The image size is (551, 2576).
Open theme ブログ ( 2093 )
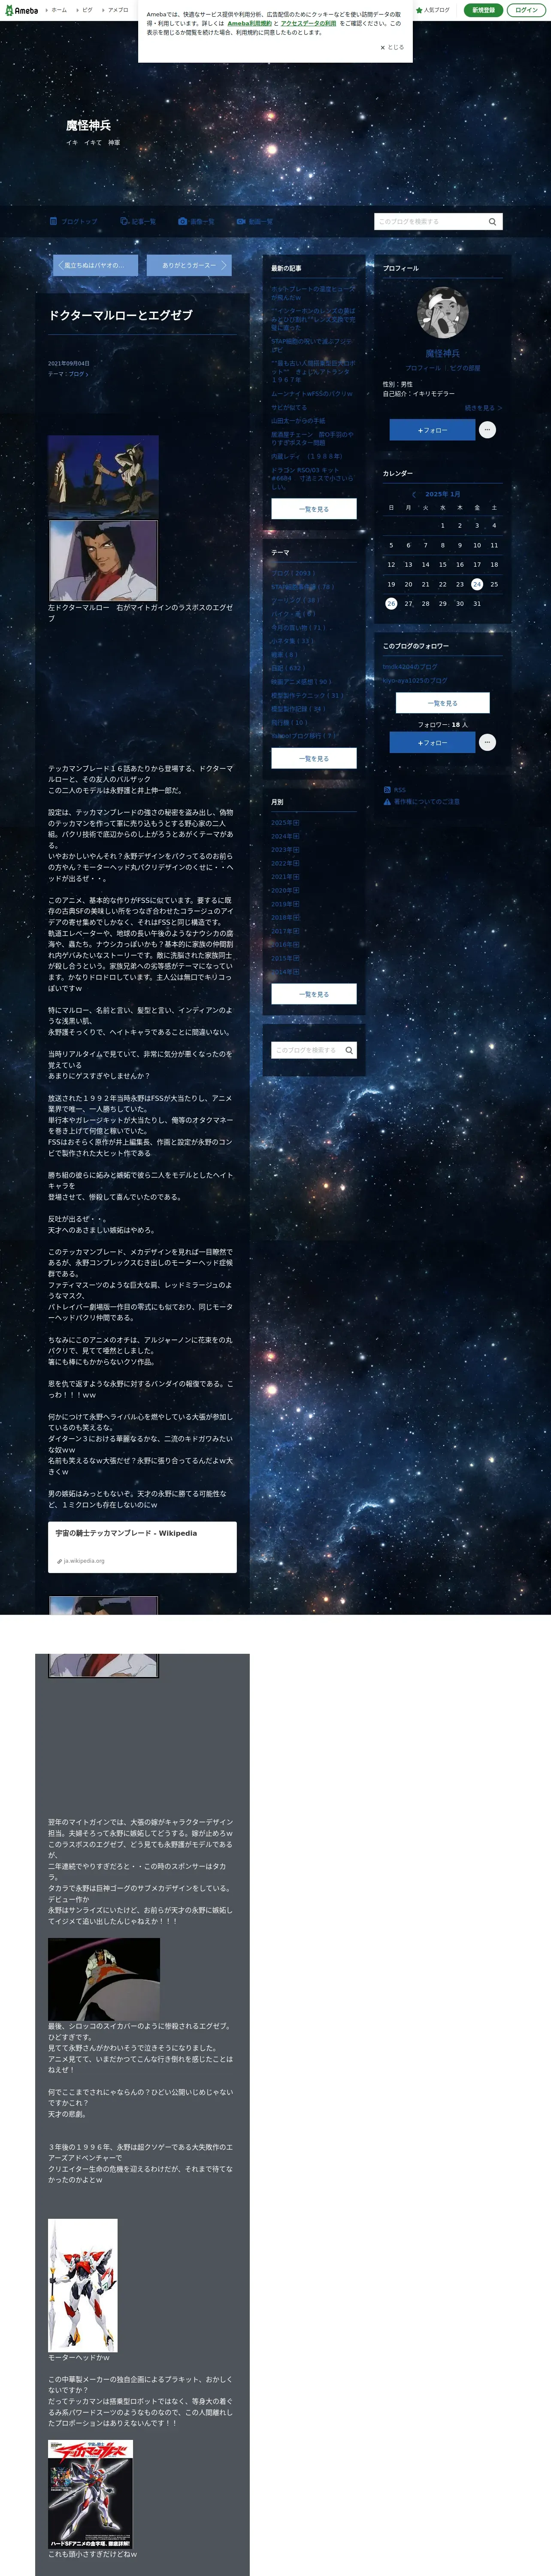point(293,573)
